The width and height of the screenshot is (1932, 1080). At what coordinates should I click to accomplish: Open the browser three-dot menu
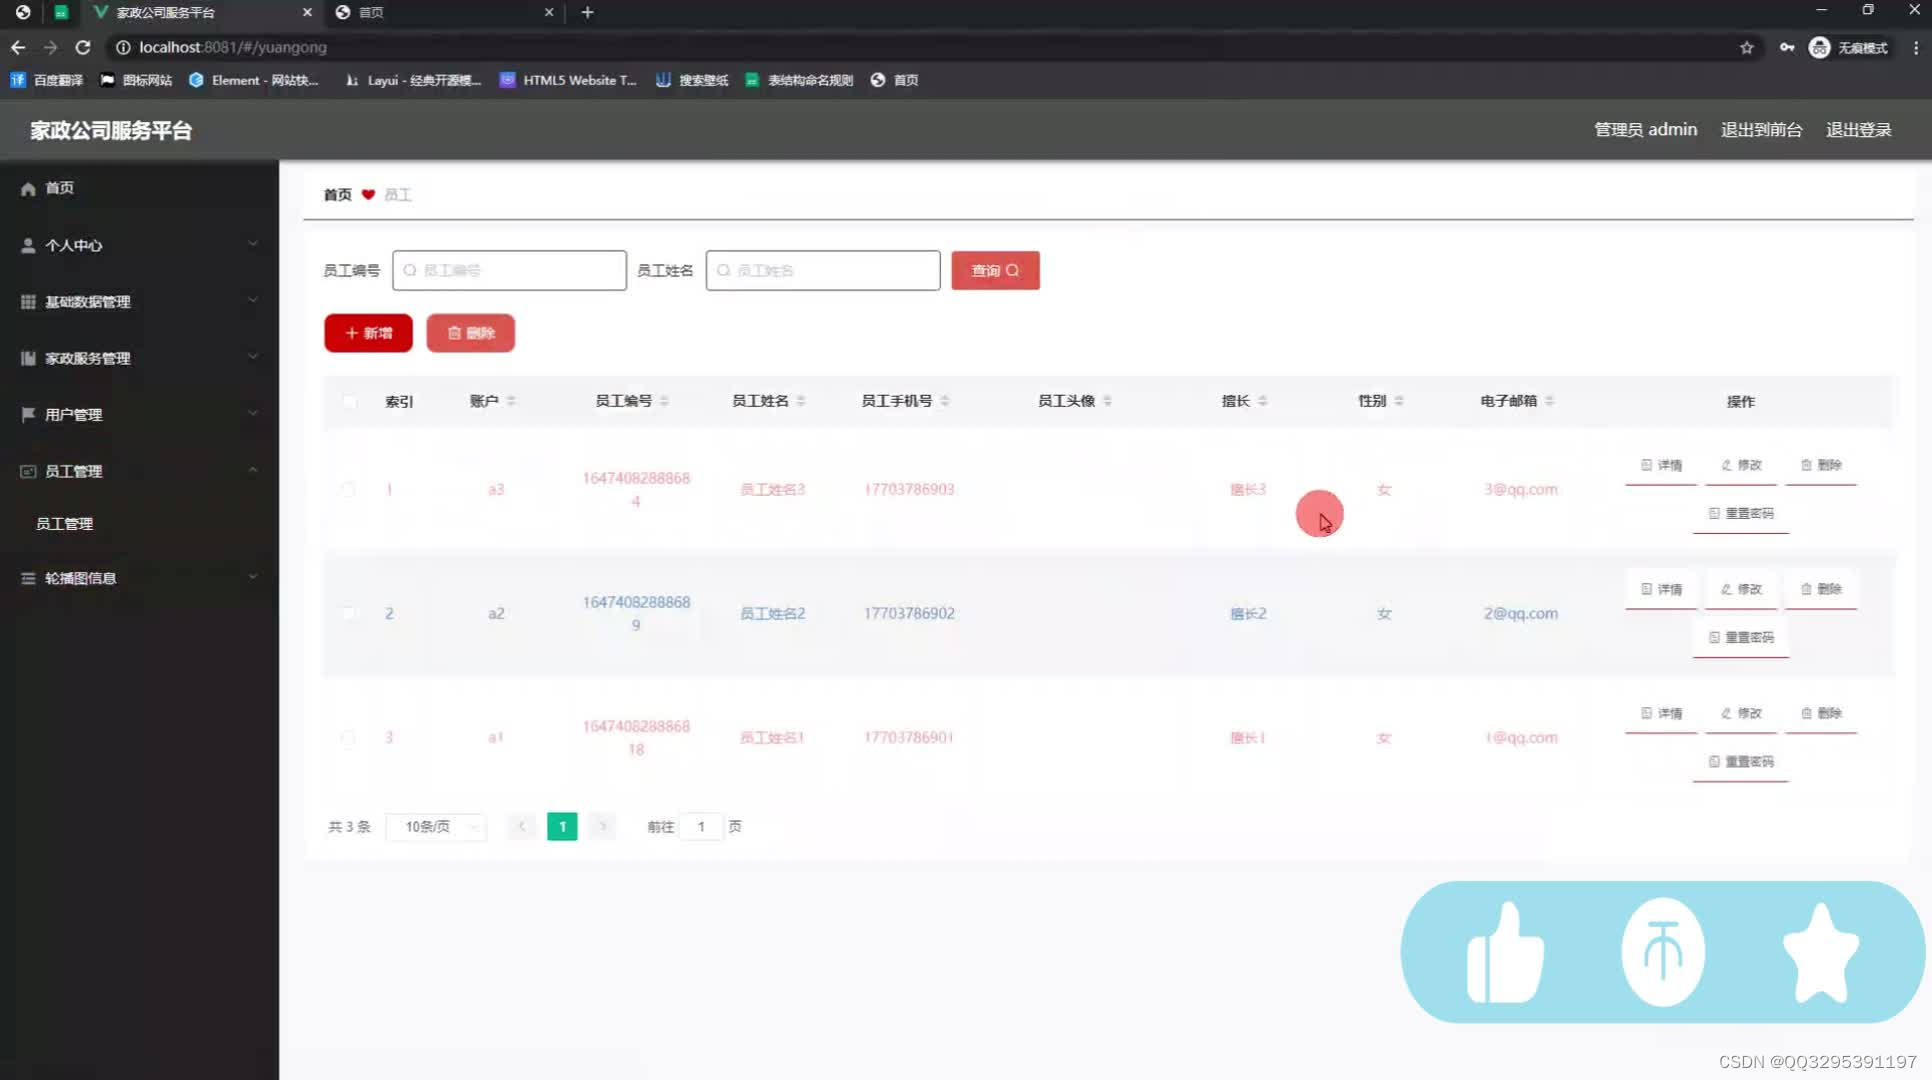pos(1915,47)
